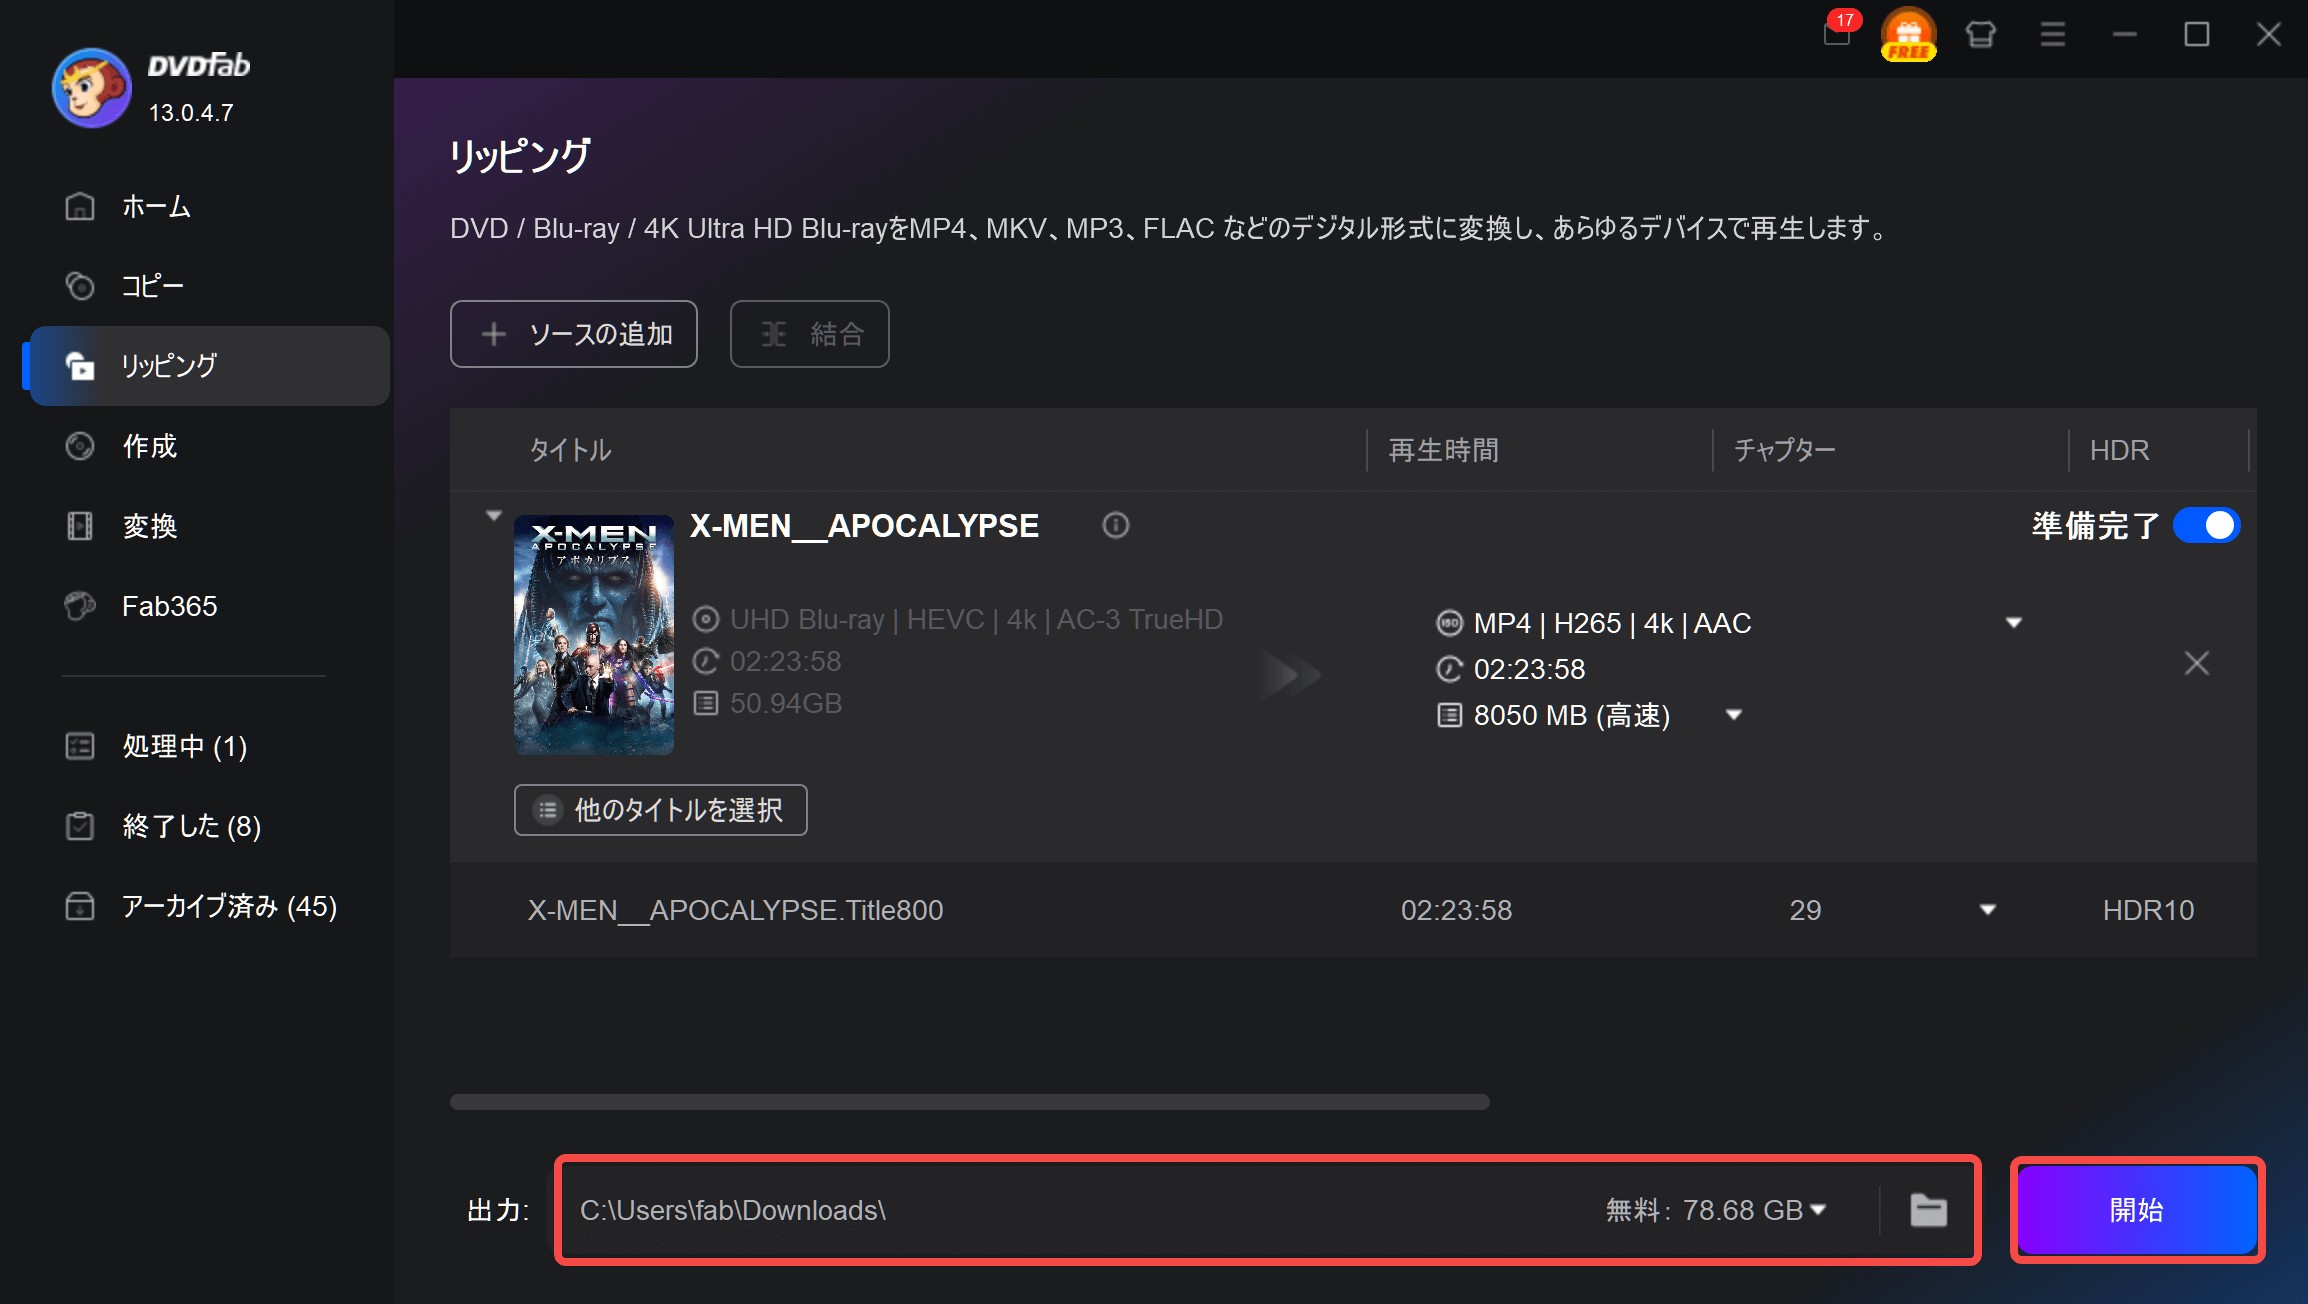The width and height of the screenshot is (2308, 1304).
Task: Open the hamburger settings menu
Action: [x=2052, y=34]
